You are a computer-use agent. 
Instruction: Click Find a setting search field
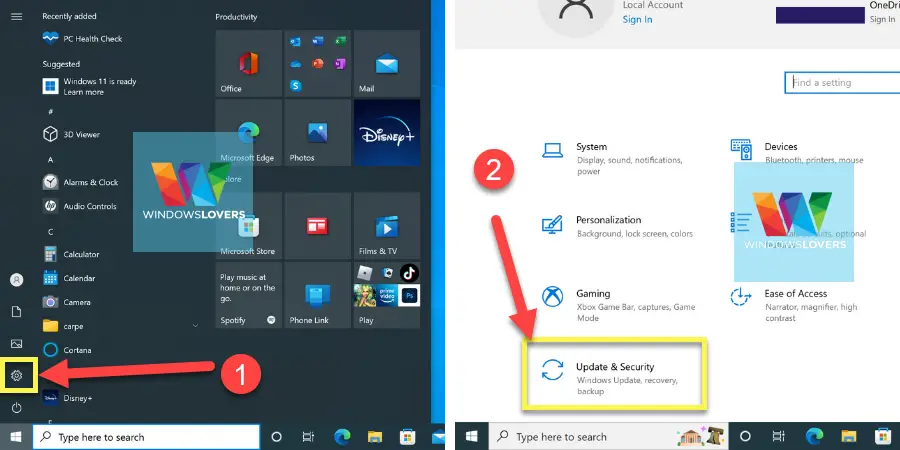(x=843, y=83)
